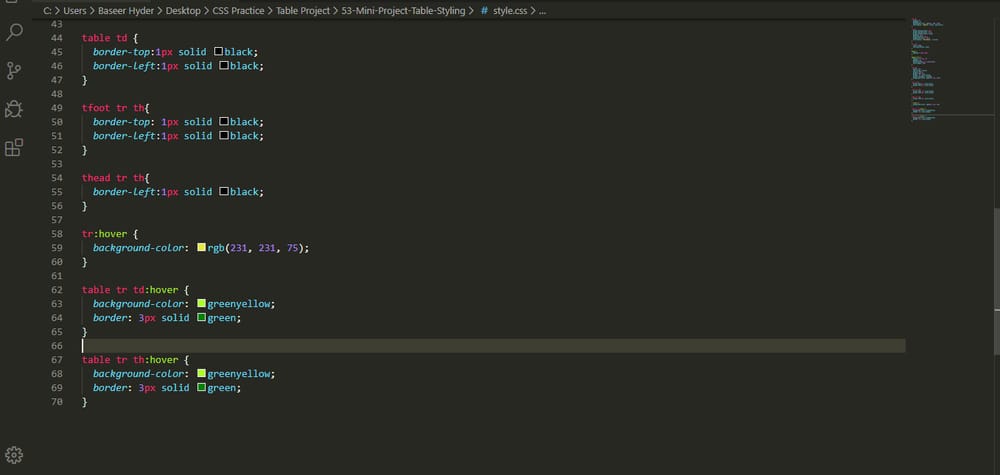This screenshot has height=475, width=1000.
Task: Click the black color swatch on line 45
Action: [x=219, y=52]
